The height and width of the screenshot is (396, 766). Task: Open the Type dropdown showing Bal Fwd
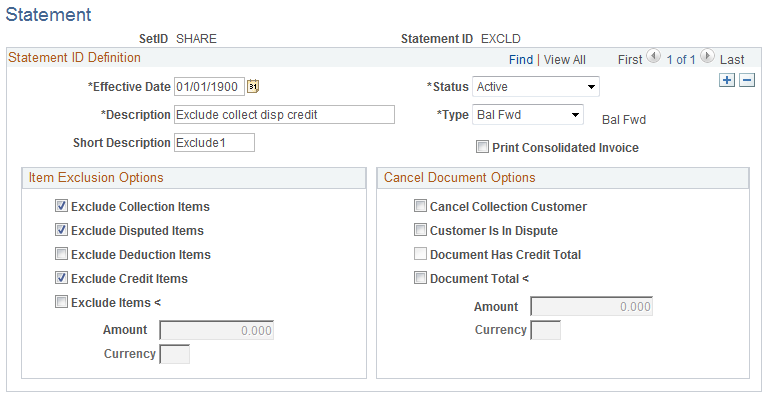tap(528, 115)
